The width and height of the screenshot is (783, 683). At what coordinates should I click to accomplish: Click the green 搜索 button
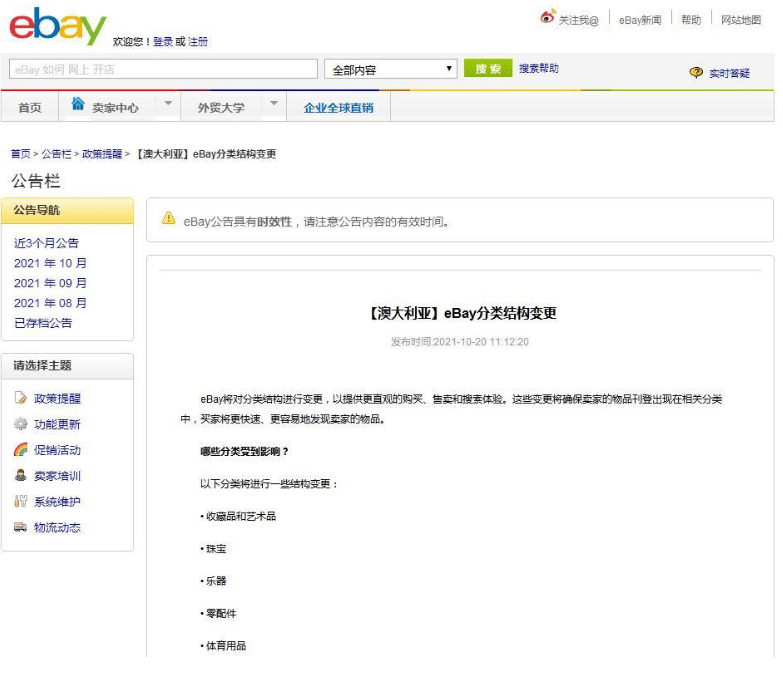488,68
